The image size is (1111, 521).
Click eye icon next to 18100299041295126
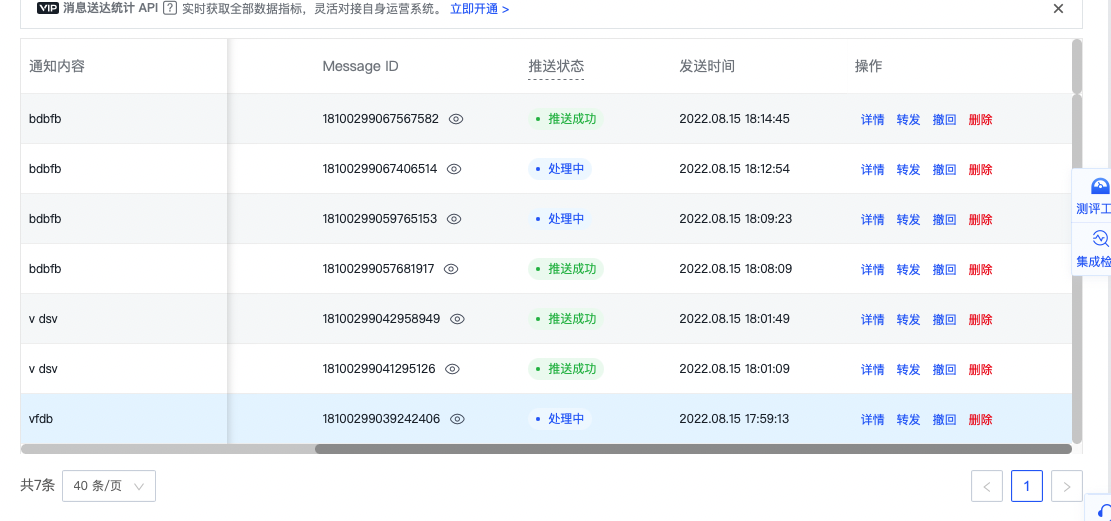[x=452, y=369]
